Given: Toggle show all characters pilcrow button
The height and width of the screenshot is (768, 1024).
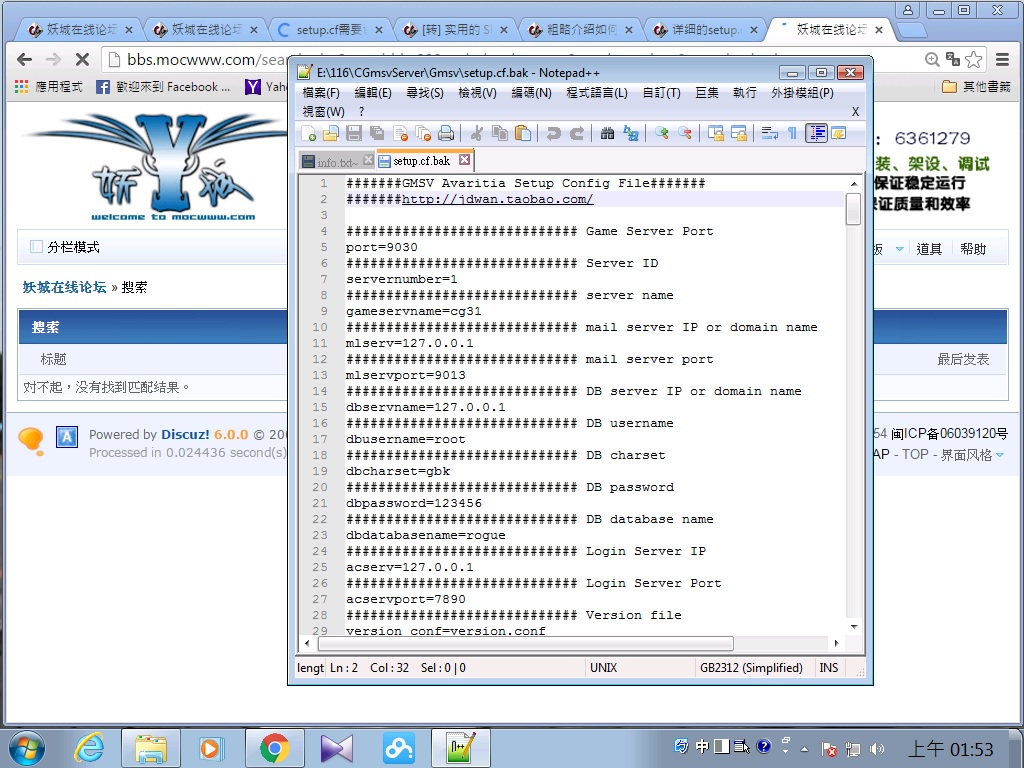Looking at the screenshot, I should 792,133.
